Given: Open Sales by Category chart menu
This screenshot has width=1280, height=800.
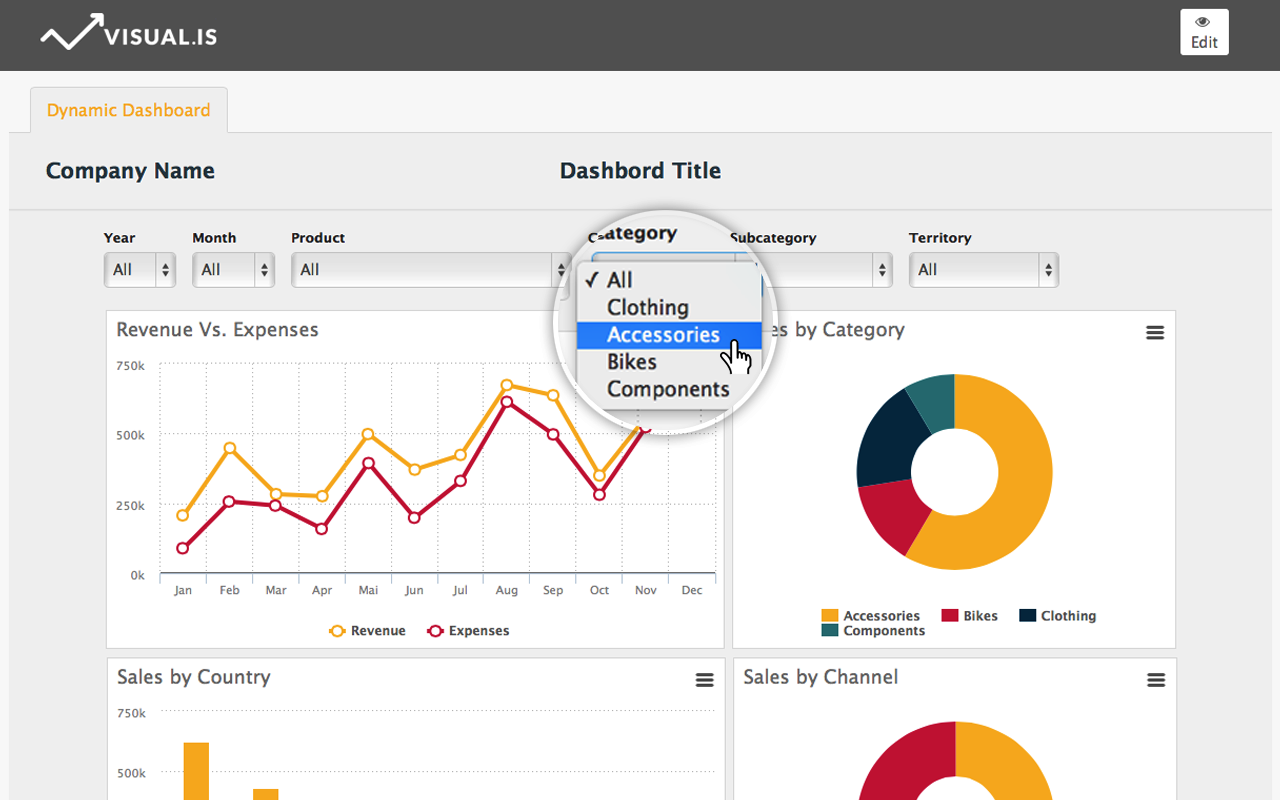Looking at the screenshot, I should [x=1155, y=333].
